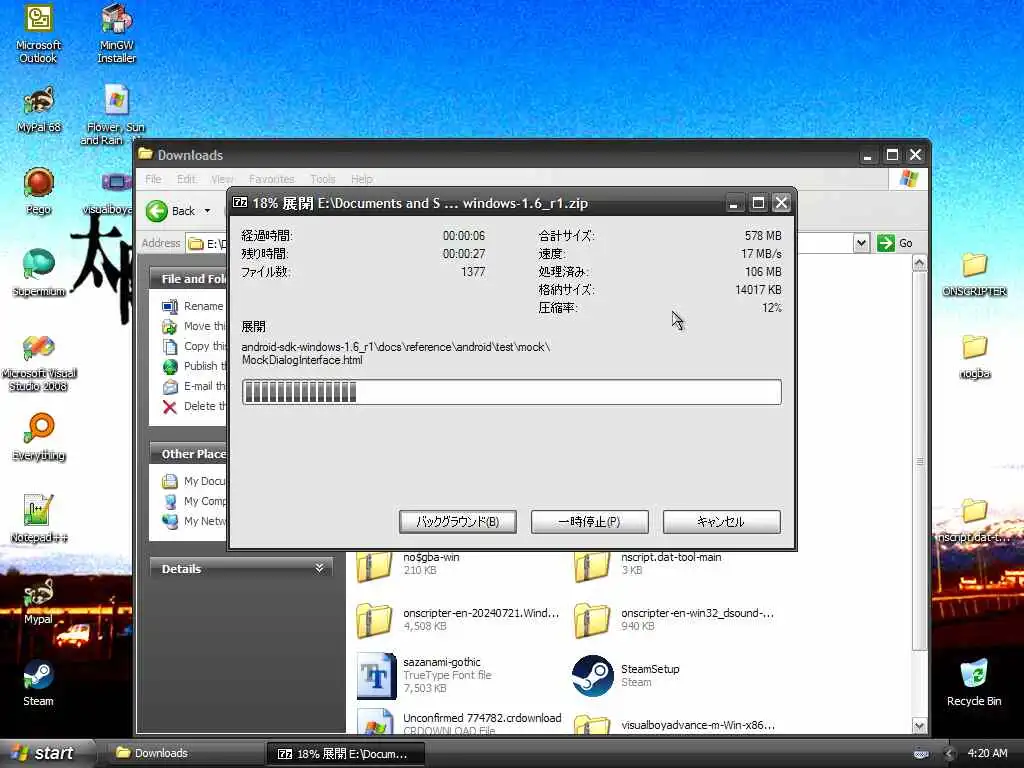Click Move this file link
The width and height of the screenshot is (1024, 768).
click(x=204, y=326)
